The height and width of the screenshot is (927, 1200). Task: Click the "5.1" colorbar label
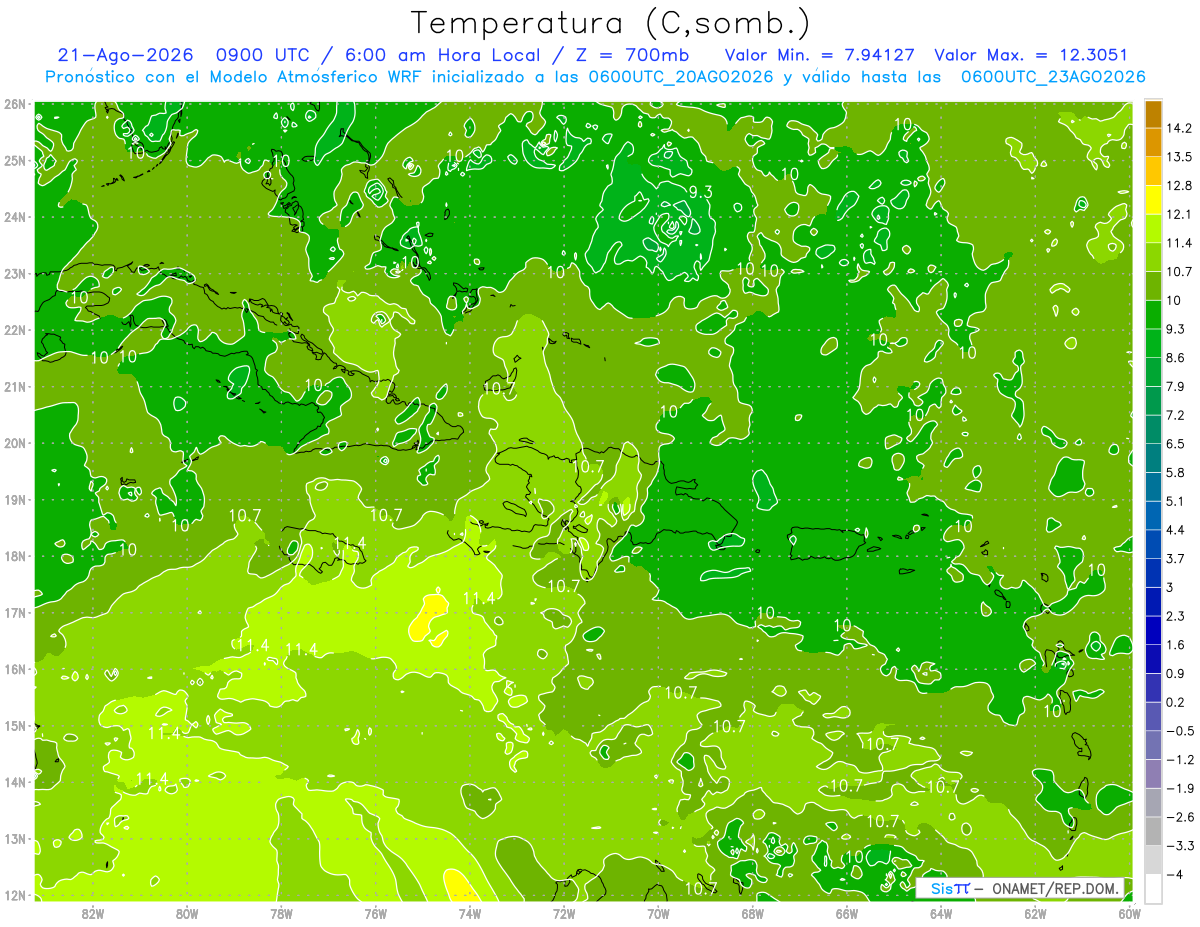(x=1176, y=501)
